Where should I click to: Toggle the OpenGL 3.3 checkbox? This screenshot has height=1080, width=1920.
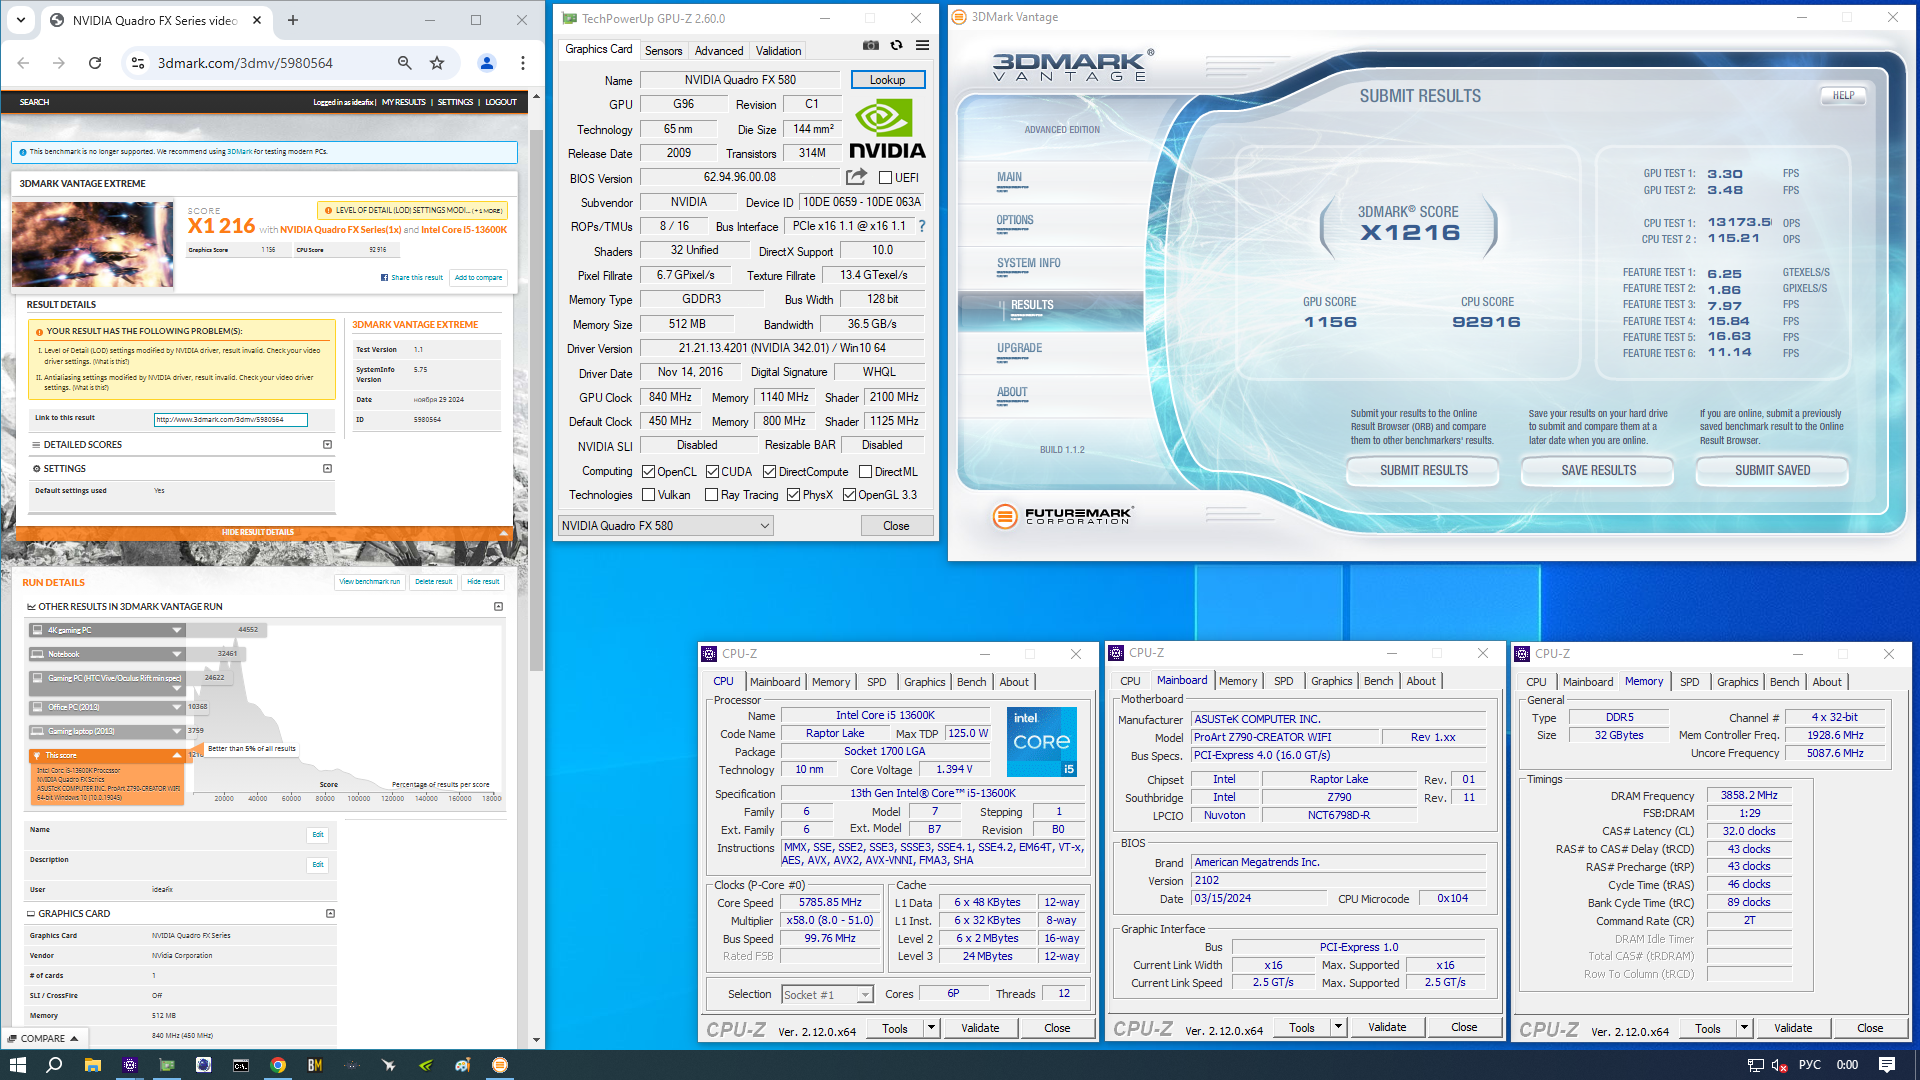tap(849, 495)
